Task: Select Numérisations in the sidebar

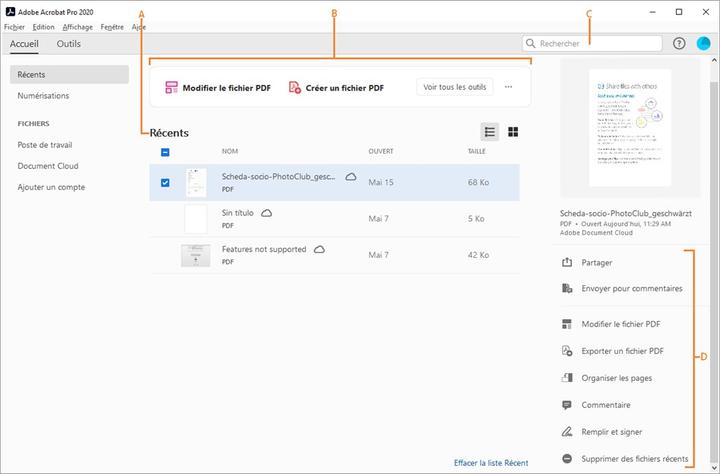Action: [43, 96]
